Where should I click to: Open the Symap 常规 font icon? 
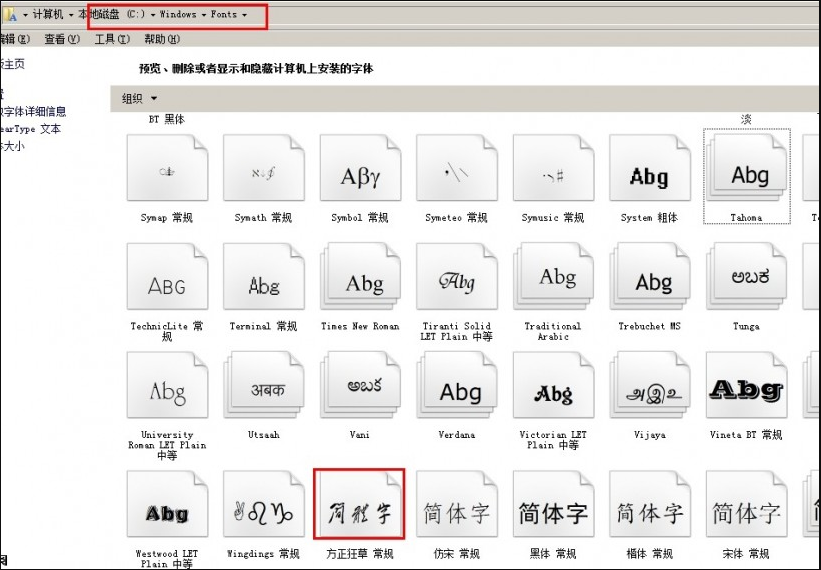(167, 167)
